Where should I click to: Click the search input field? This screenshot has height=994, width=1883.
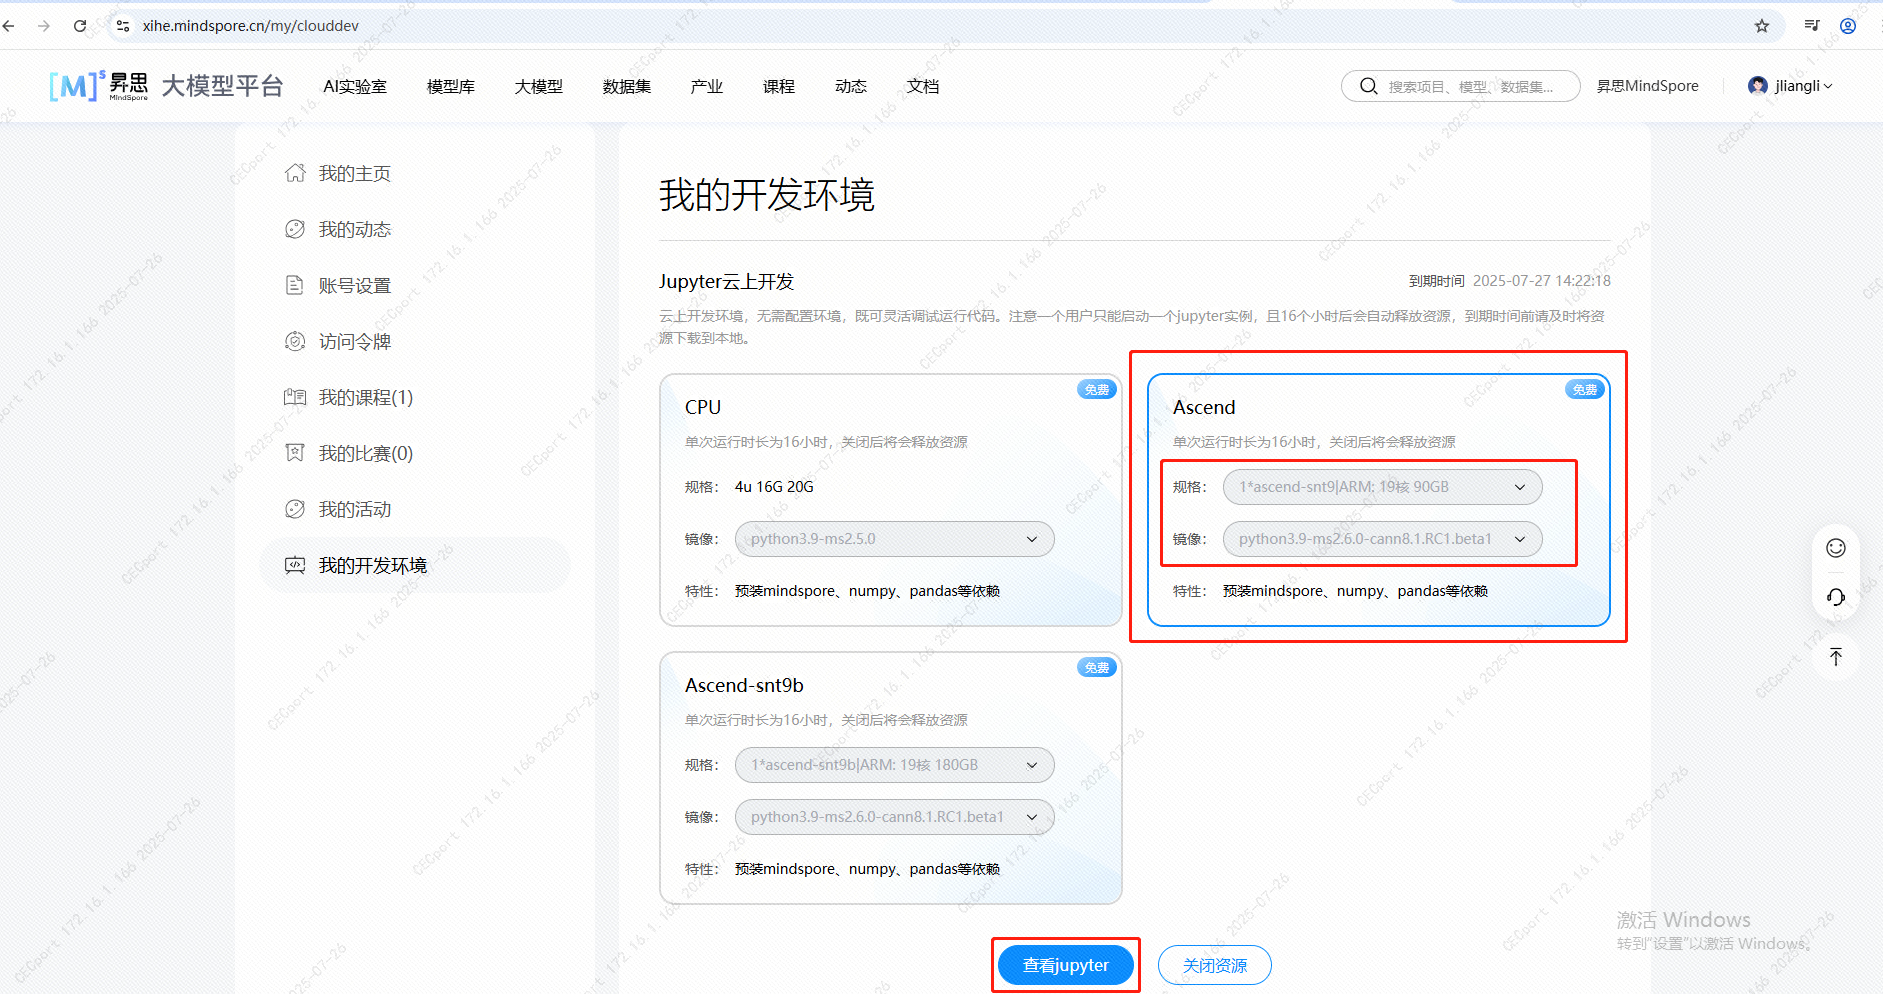point(1461,86)
